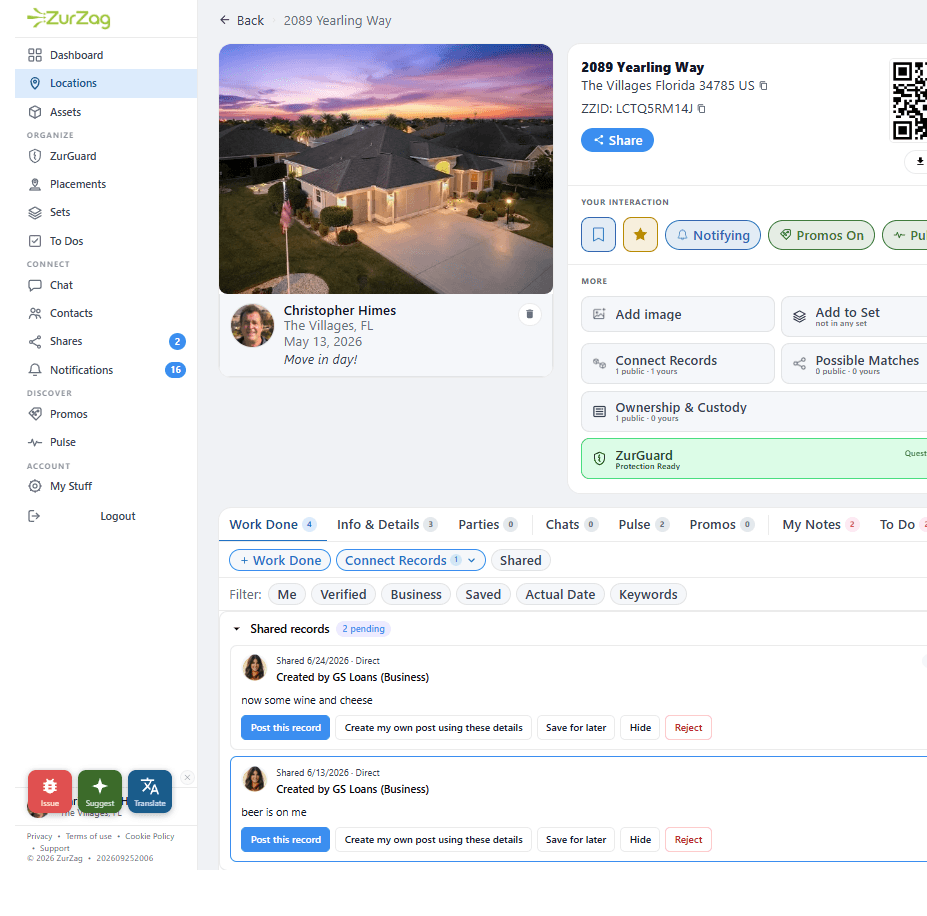
Task: Reject the 'beer is on me' record
Action: [x=688, y=840]
